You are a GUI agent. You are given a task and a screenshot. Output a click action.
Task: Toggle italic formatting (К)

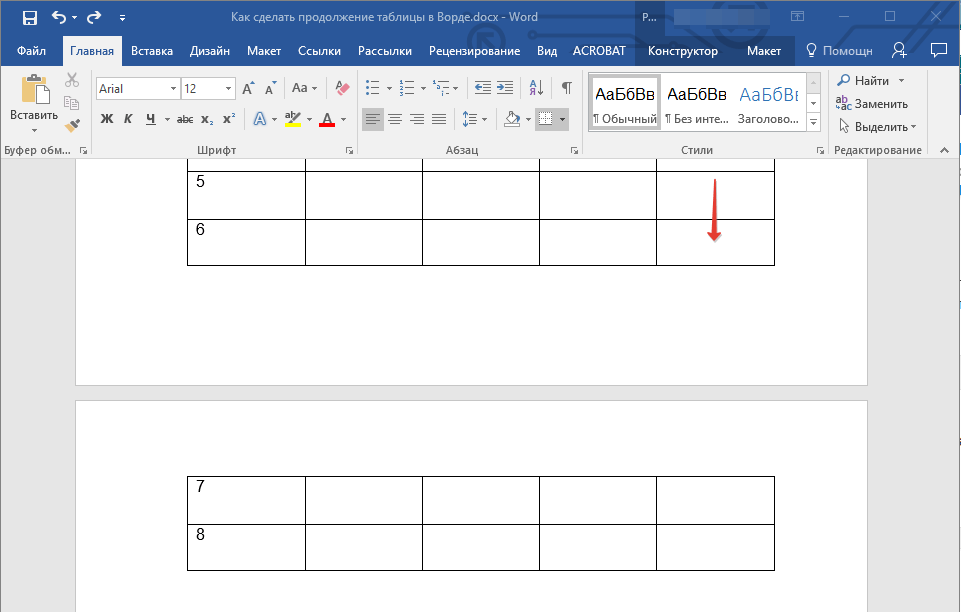pos(128,119)
